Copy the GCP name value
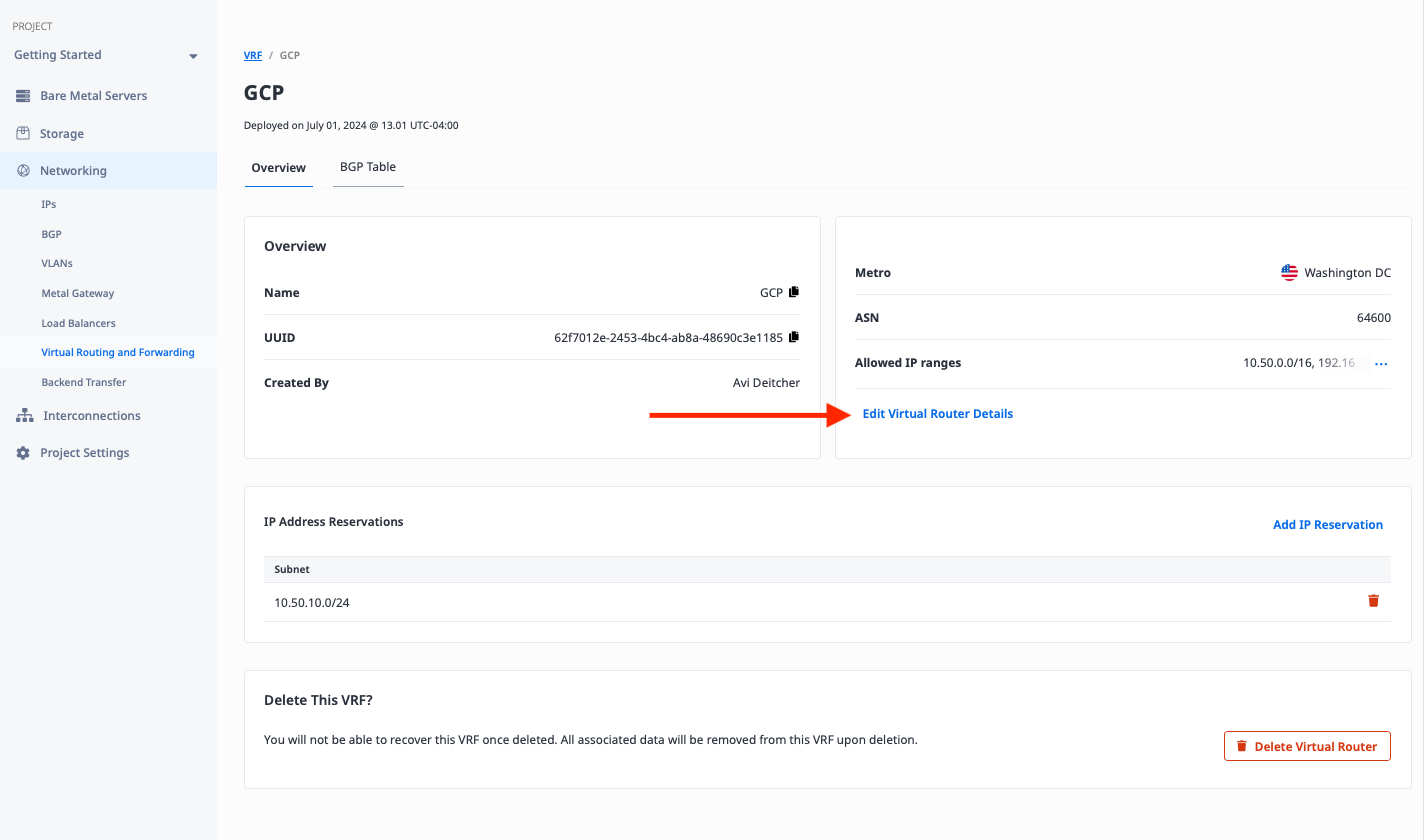Image resolution: width=1424 pixels, height=840 pixels. pyautogui.click(x=794, y=292)
